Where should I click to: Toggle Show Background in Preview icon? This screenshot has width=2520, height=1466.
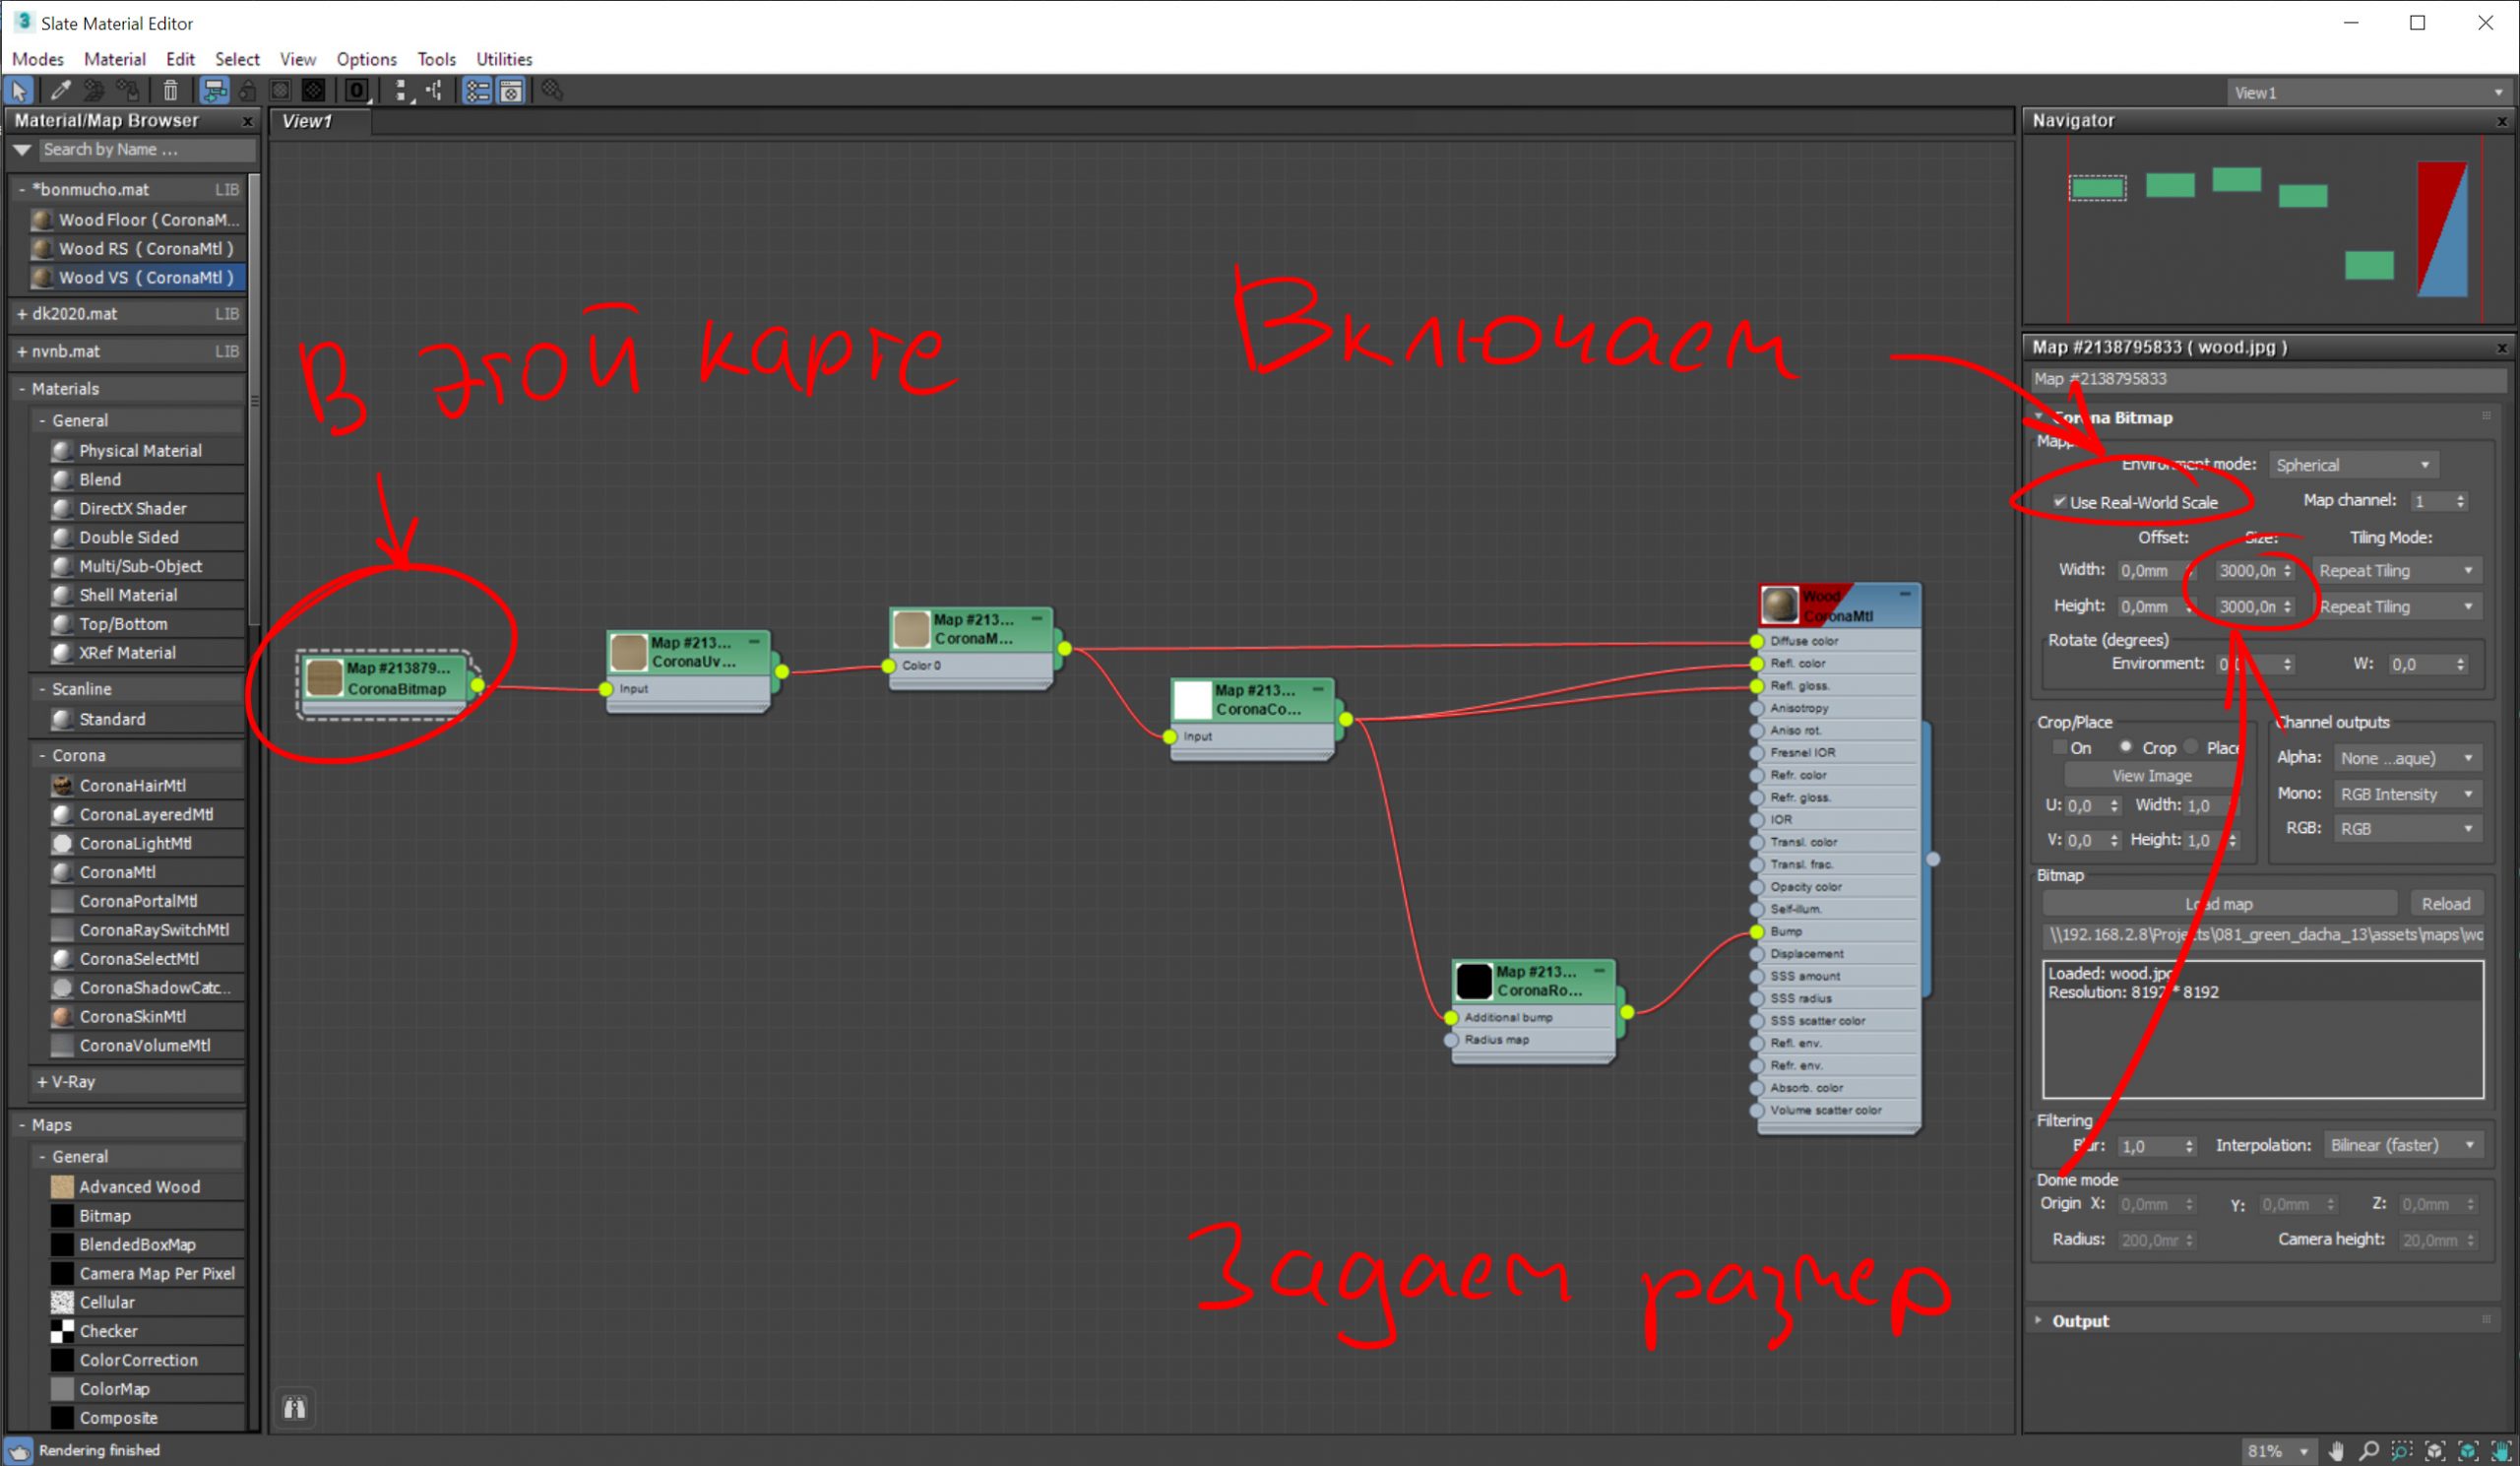coord(314,91)
